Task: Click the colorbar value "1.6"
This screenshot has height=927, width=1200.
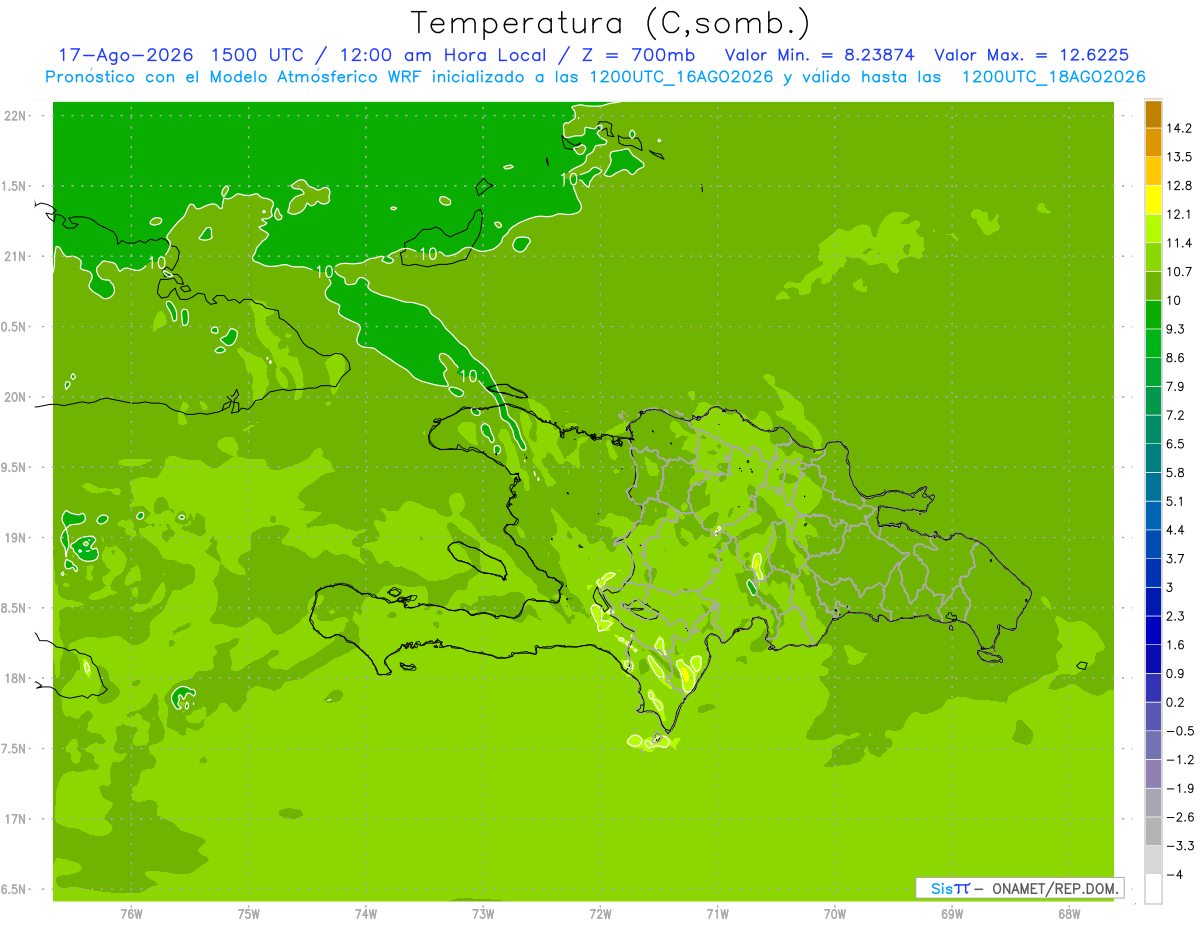Action: coord(1176,645)
